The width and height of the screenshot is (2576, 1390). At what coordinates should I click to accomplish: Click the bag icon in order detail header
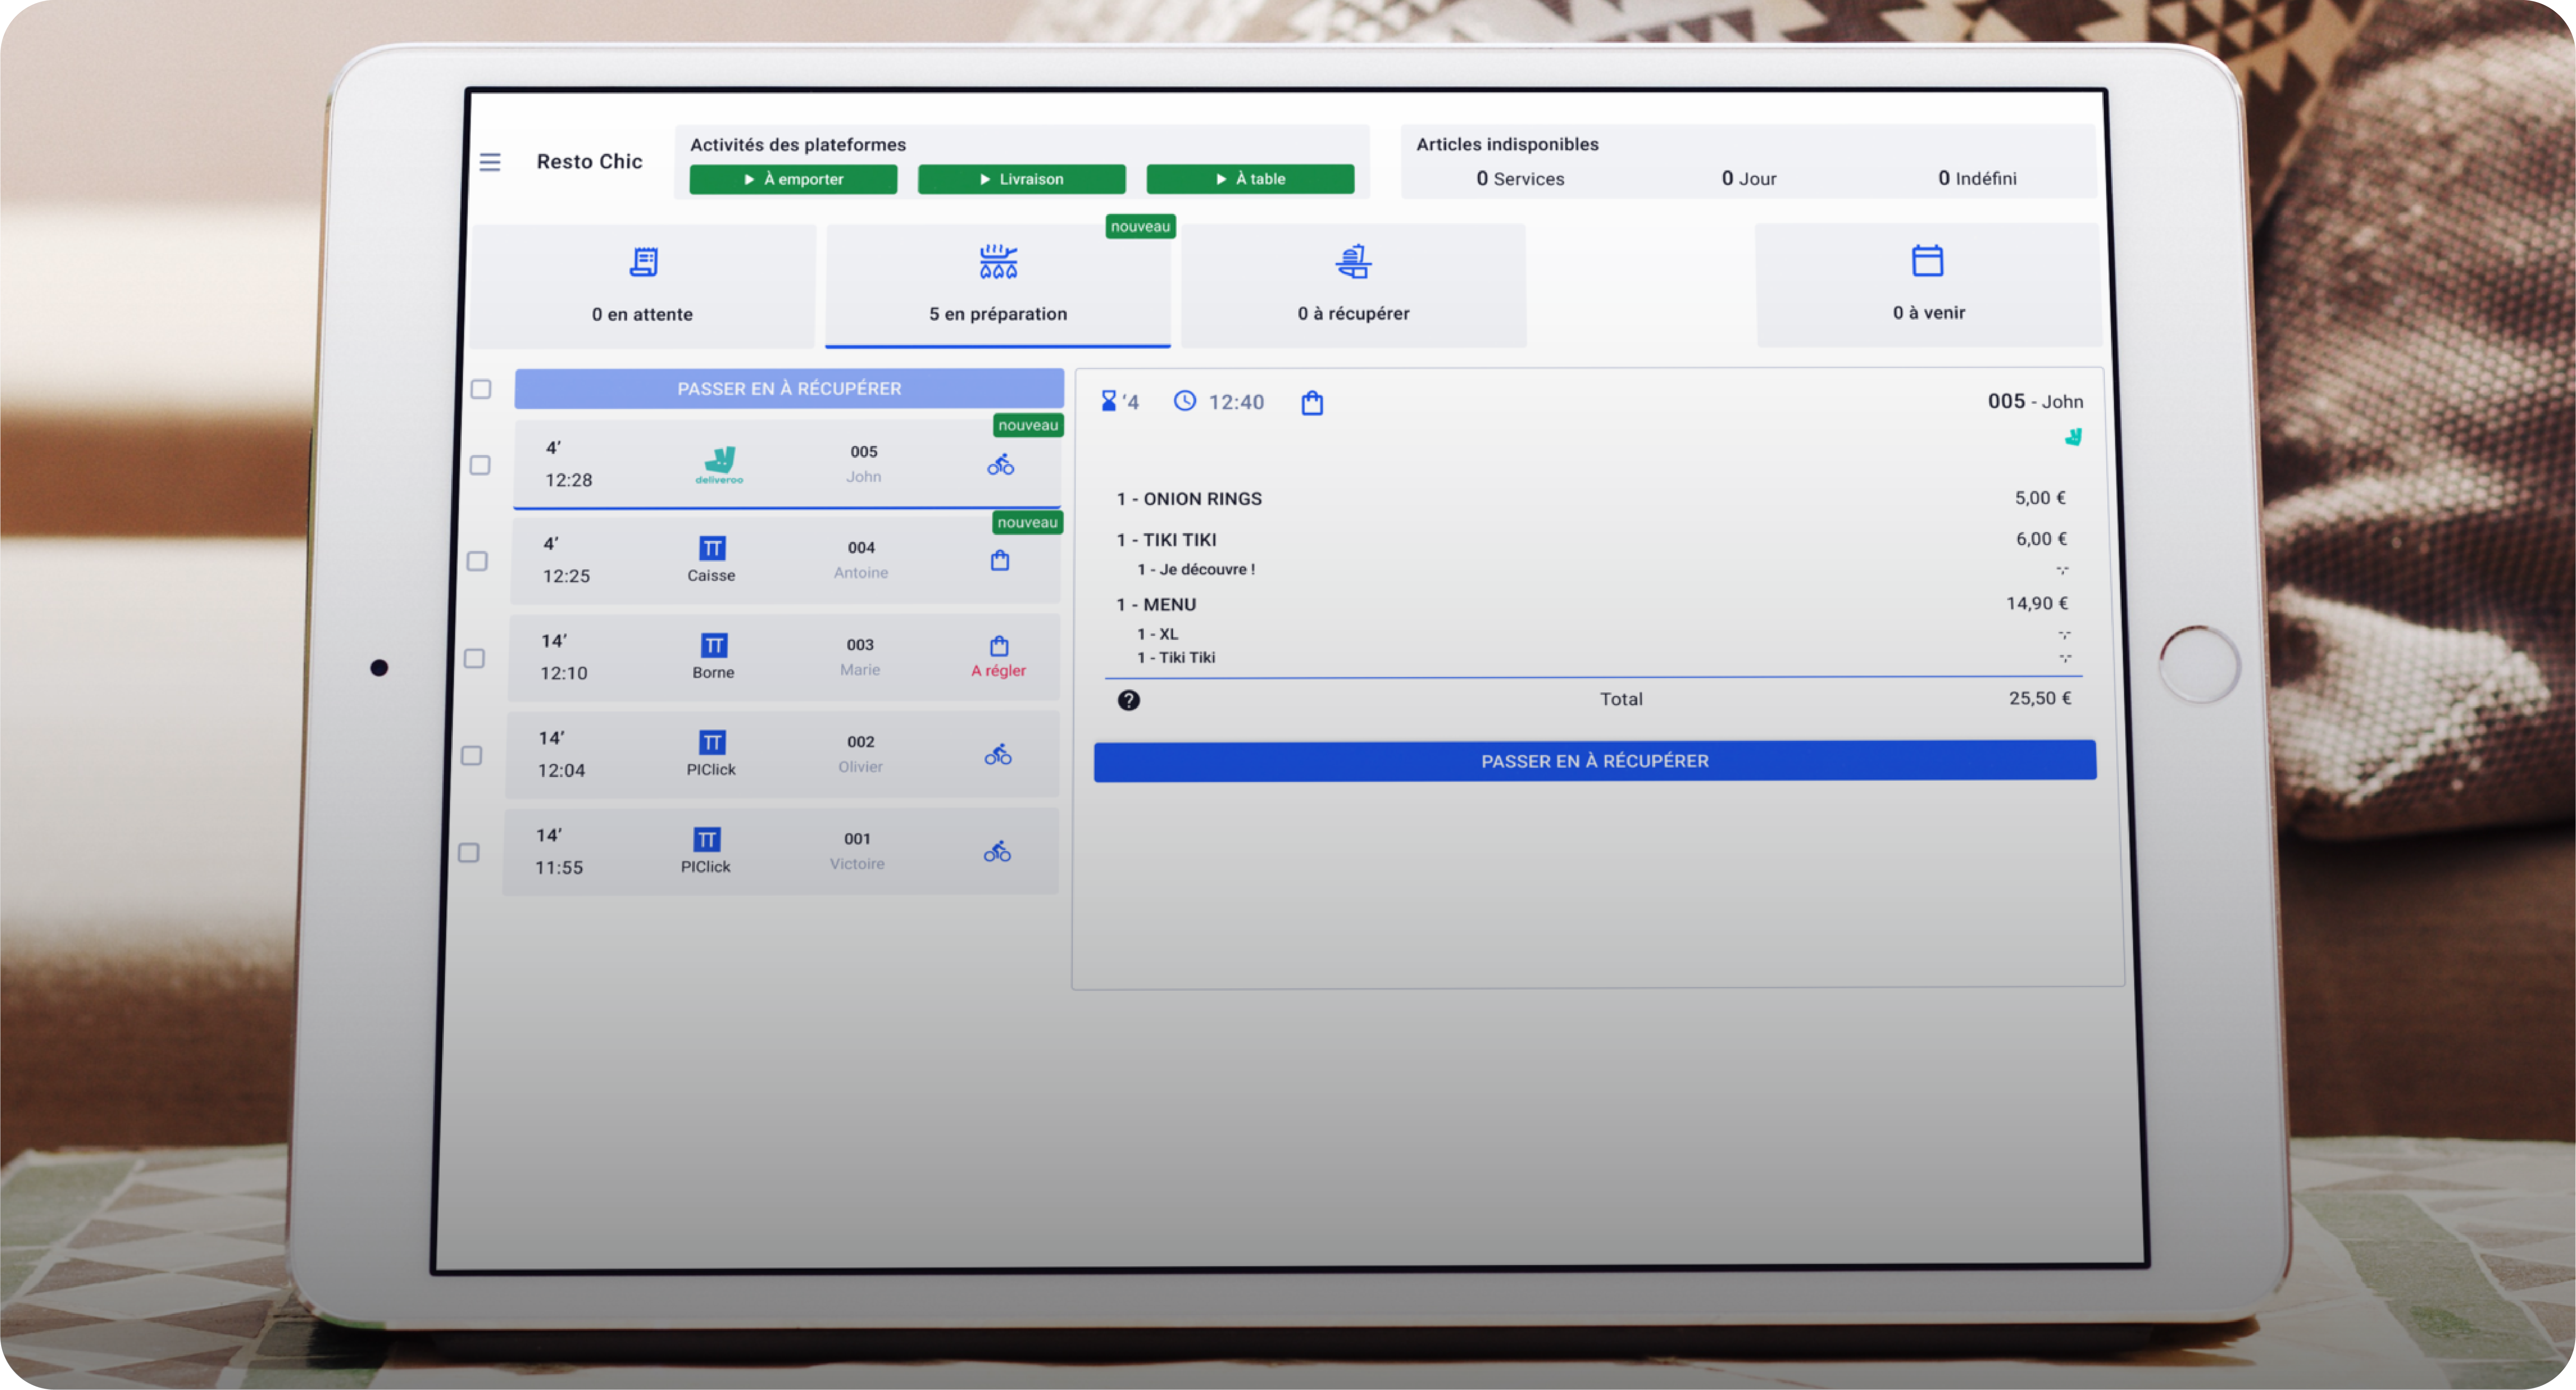[x=1312, y=403]
